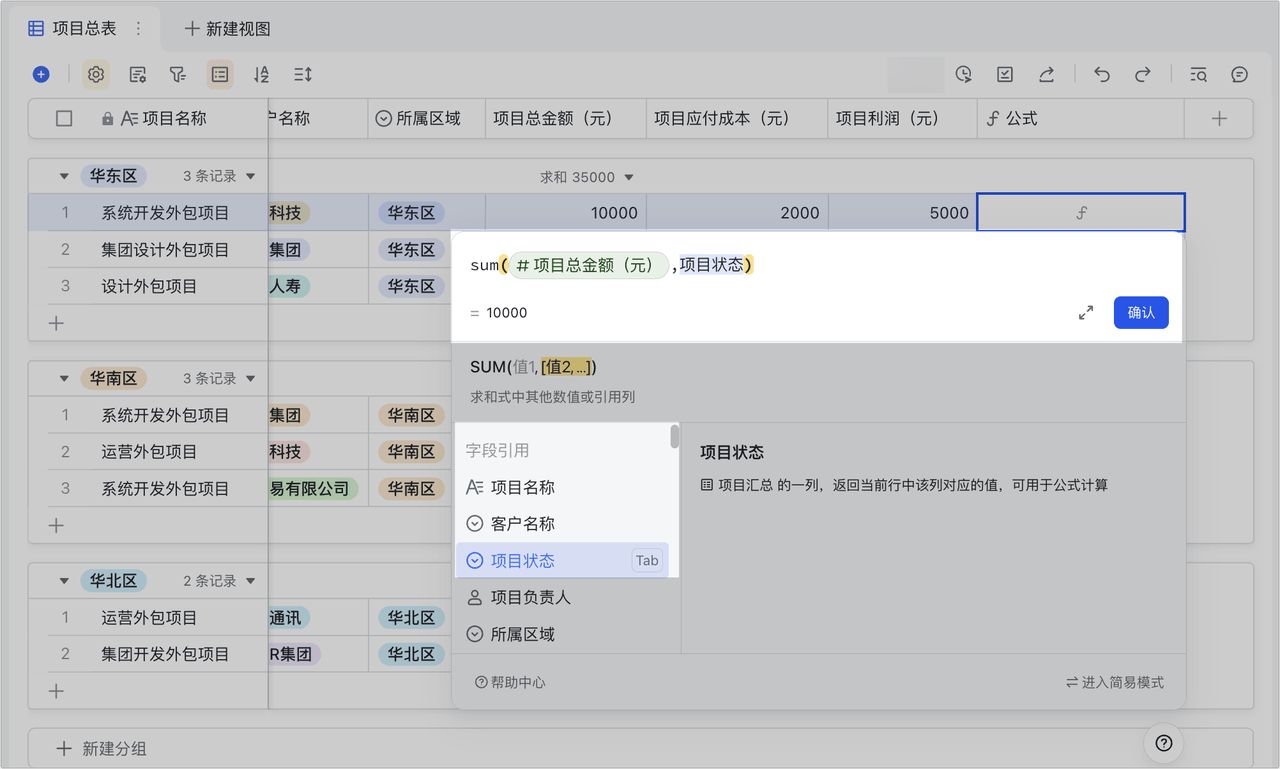The width and height of the screenshot is (1280, 769).
Task: Click the Tab hint key on 项目状态
Action: pos(647,561)
